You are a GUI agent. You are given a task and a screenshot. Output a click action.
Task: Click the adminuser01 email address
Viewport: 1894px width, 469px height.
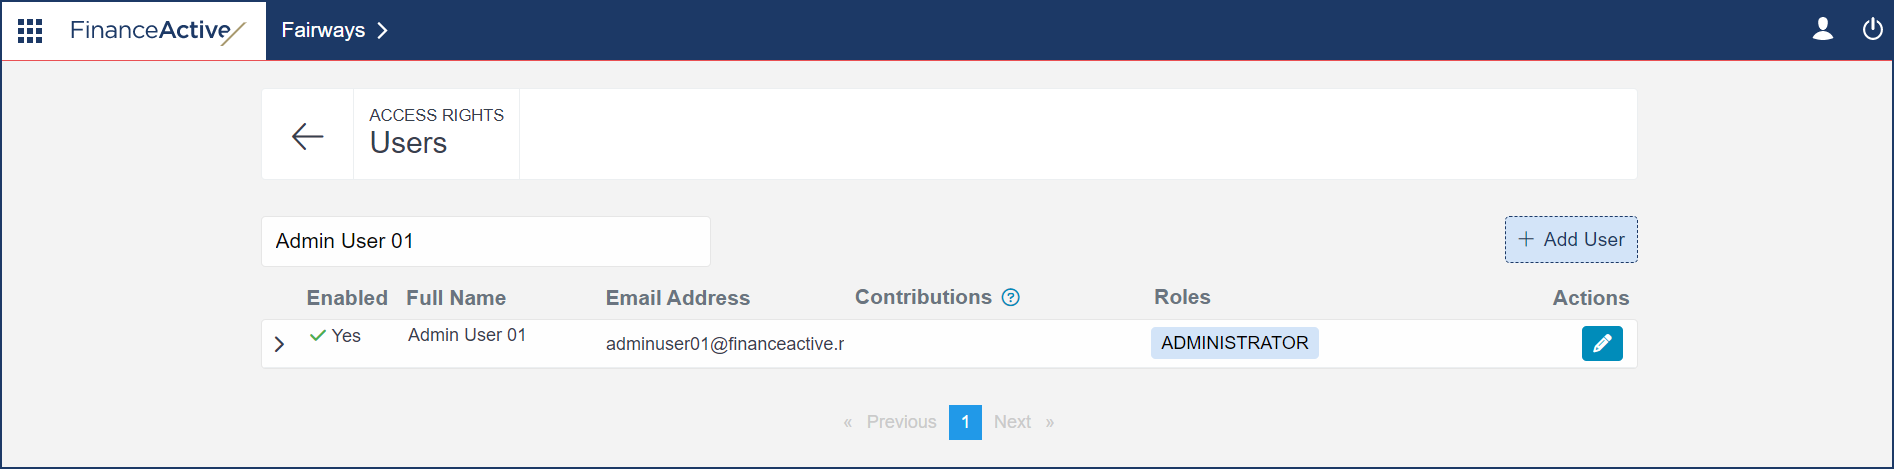click(x=724, y=344)
